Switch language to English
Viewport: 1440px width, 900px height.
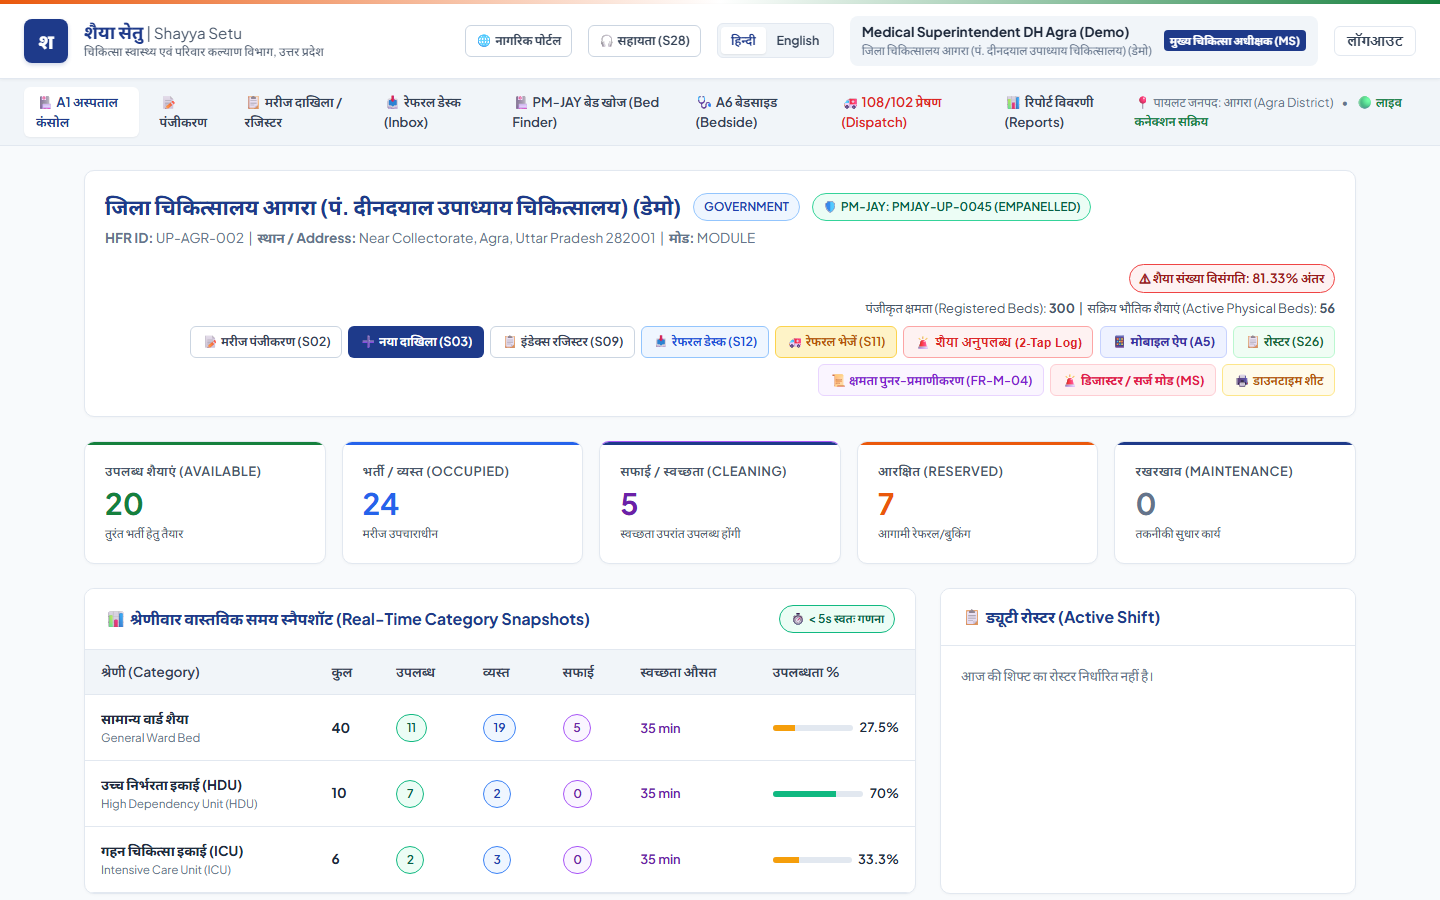tap(798, 41)
